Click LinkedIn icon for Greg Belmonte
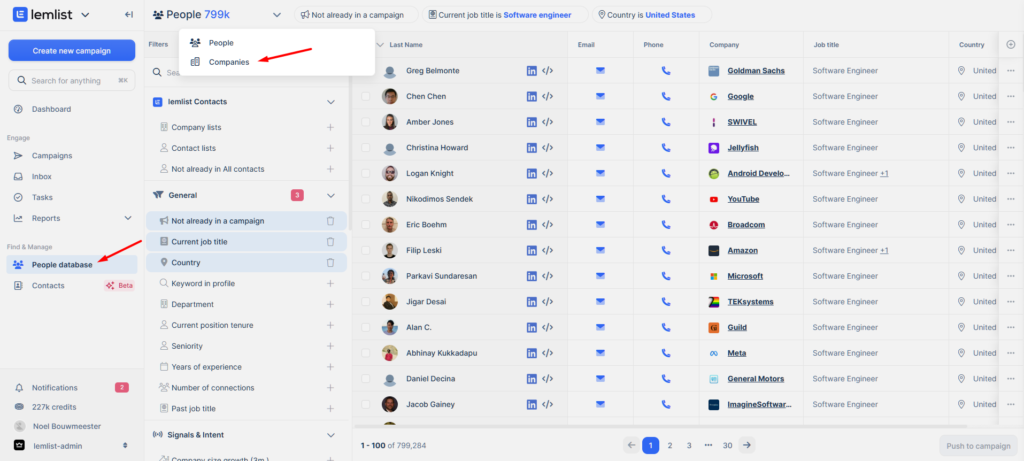The image size is (1024, 461). tap(532, 71)
